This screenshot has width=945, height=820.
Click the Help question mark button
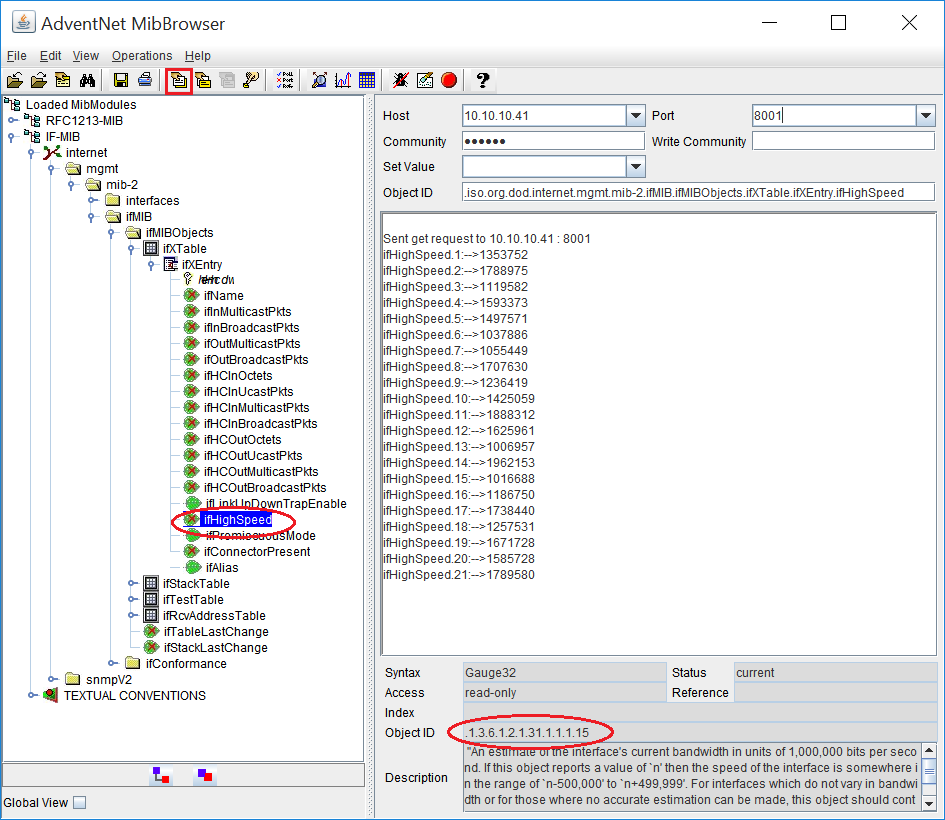point(481,80)
